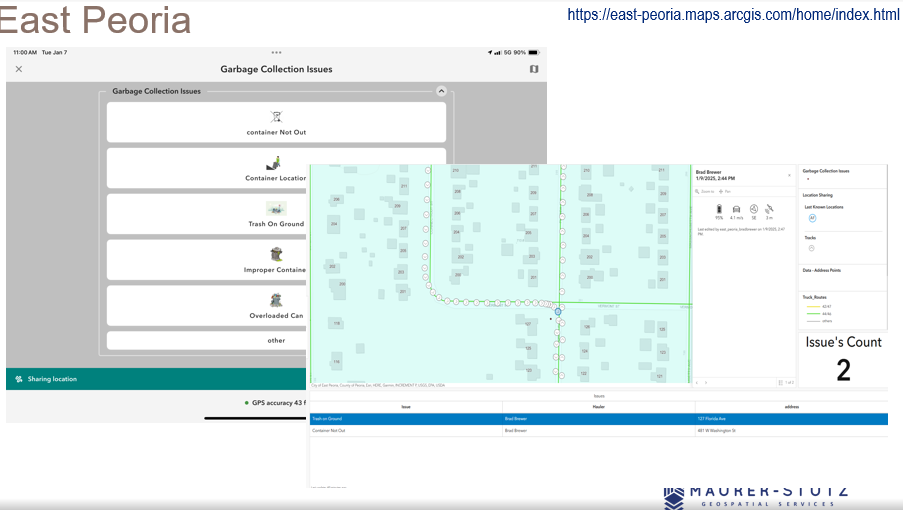Viewport: 903px width, 510px height.
Task: Select the Container Not Out table row
Action: point(599,431)
